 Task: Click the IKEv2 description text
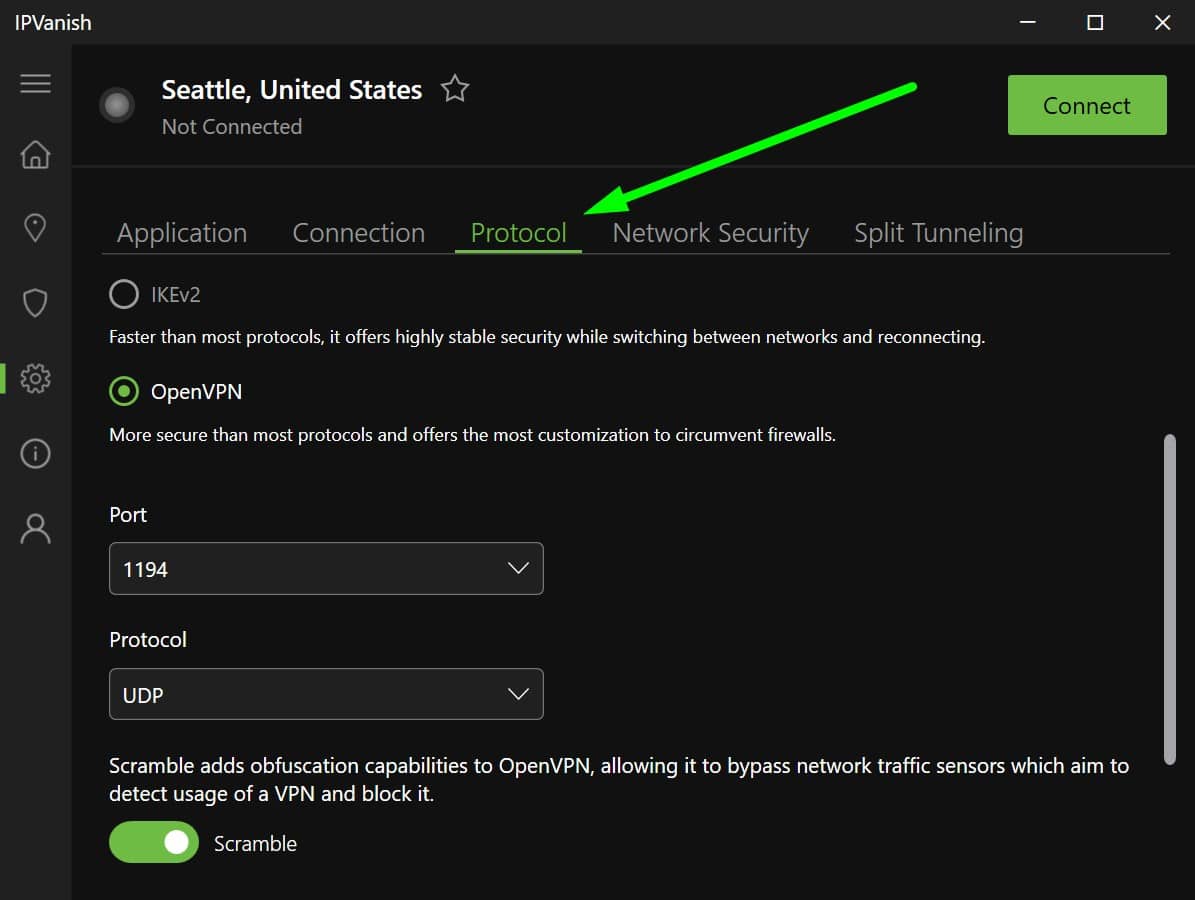[547, 337]
